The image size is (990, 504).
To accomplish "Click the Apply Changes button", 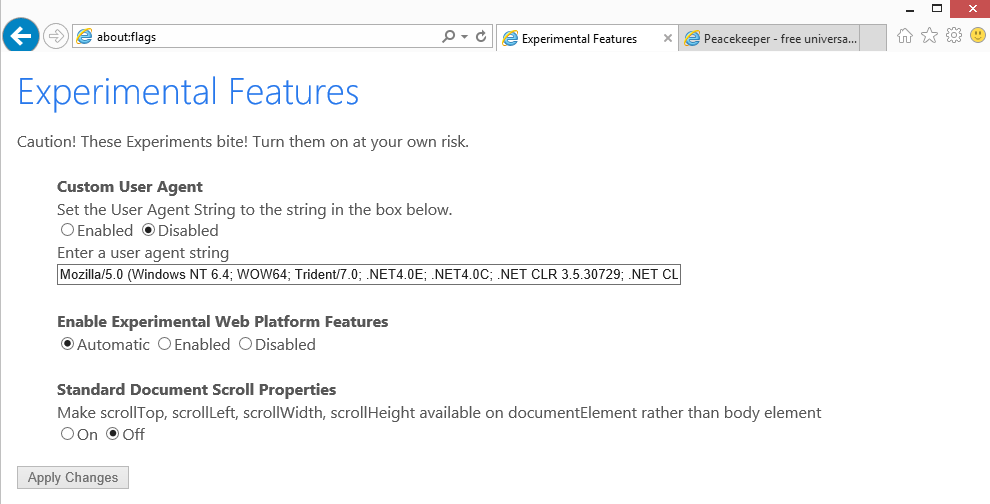I will point(73,477).
